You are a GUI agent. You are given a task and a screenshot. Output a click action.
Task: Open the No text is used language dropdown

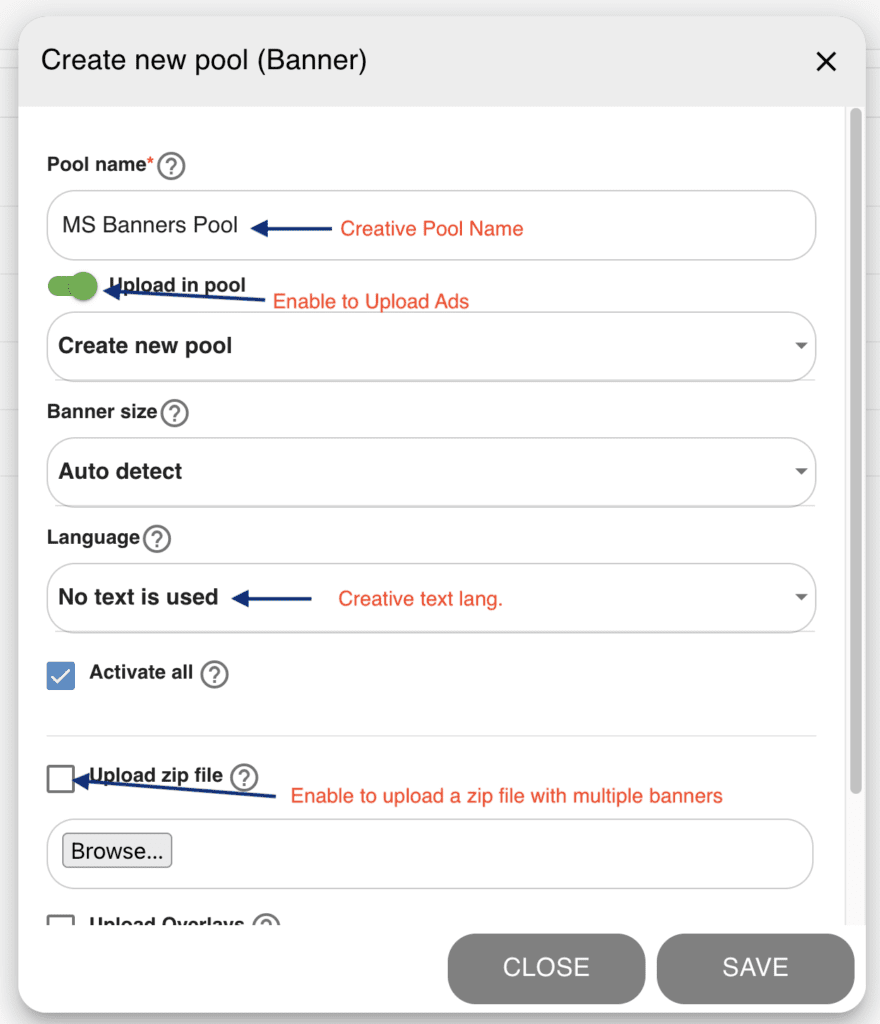(x=431, y=598)
